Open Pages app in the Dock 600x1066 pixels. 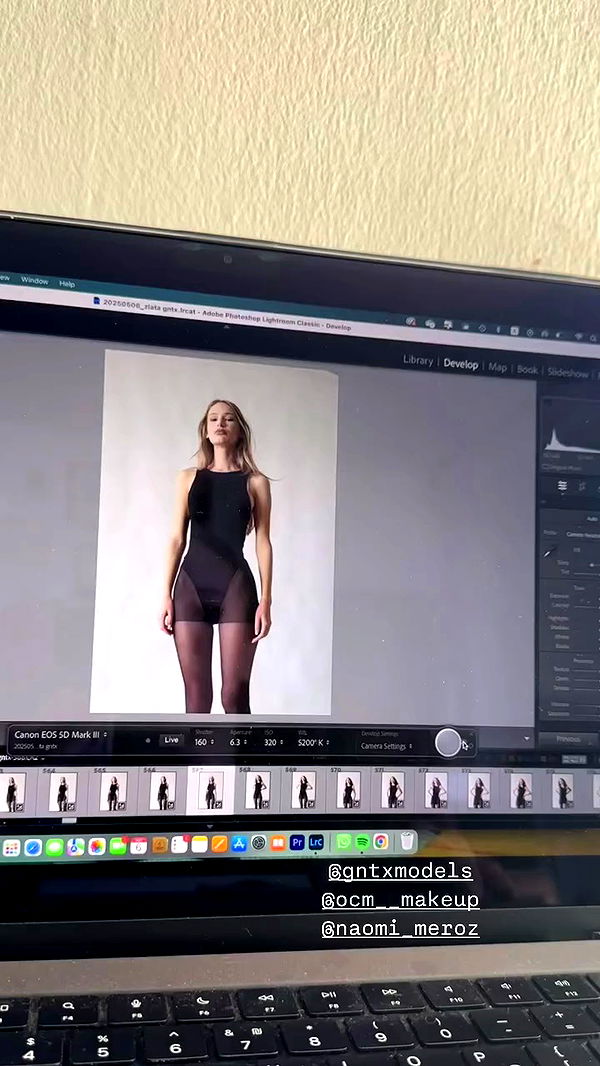pos(220,844)
